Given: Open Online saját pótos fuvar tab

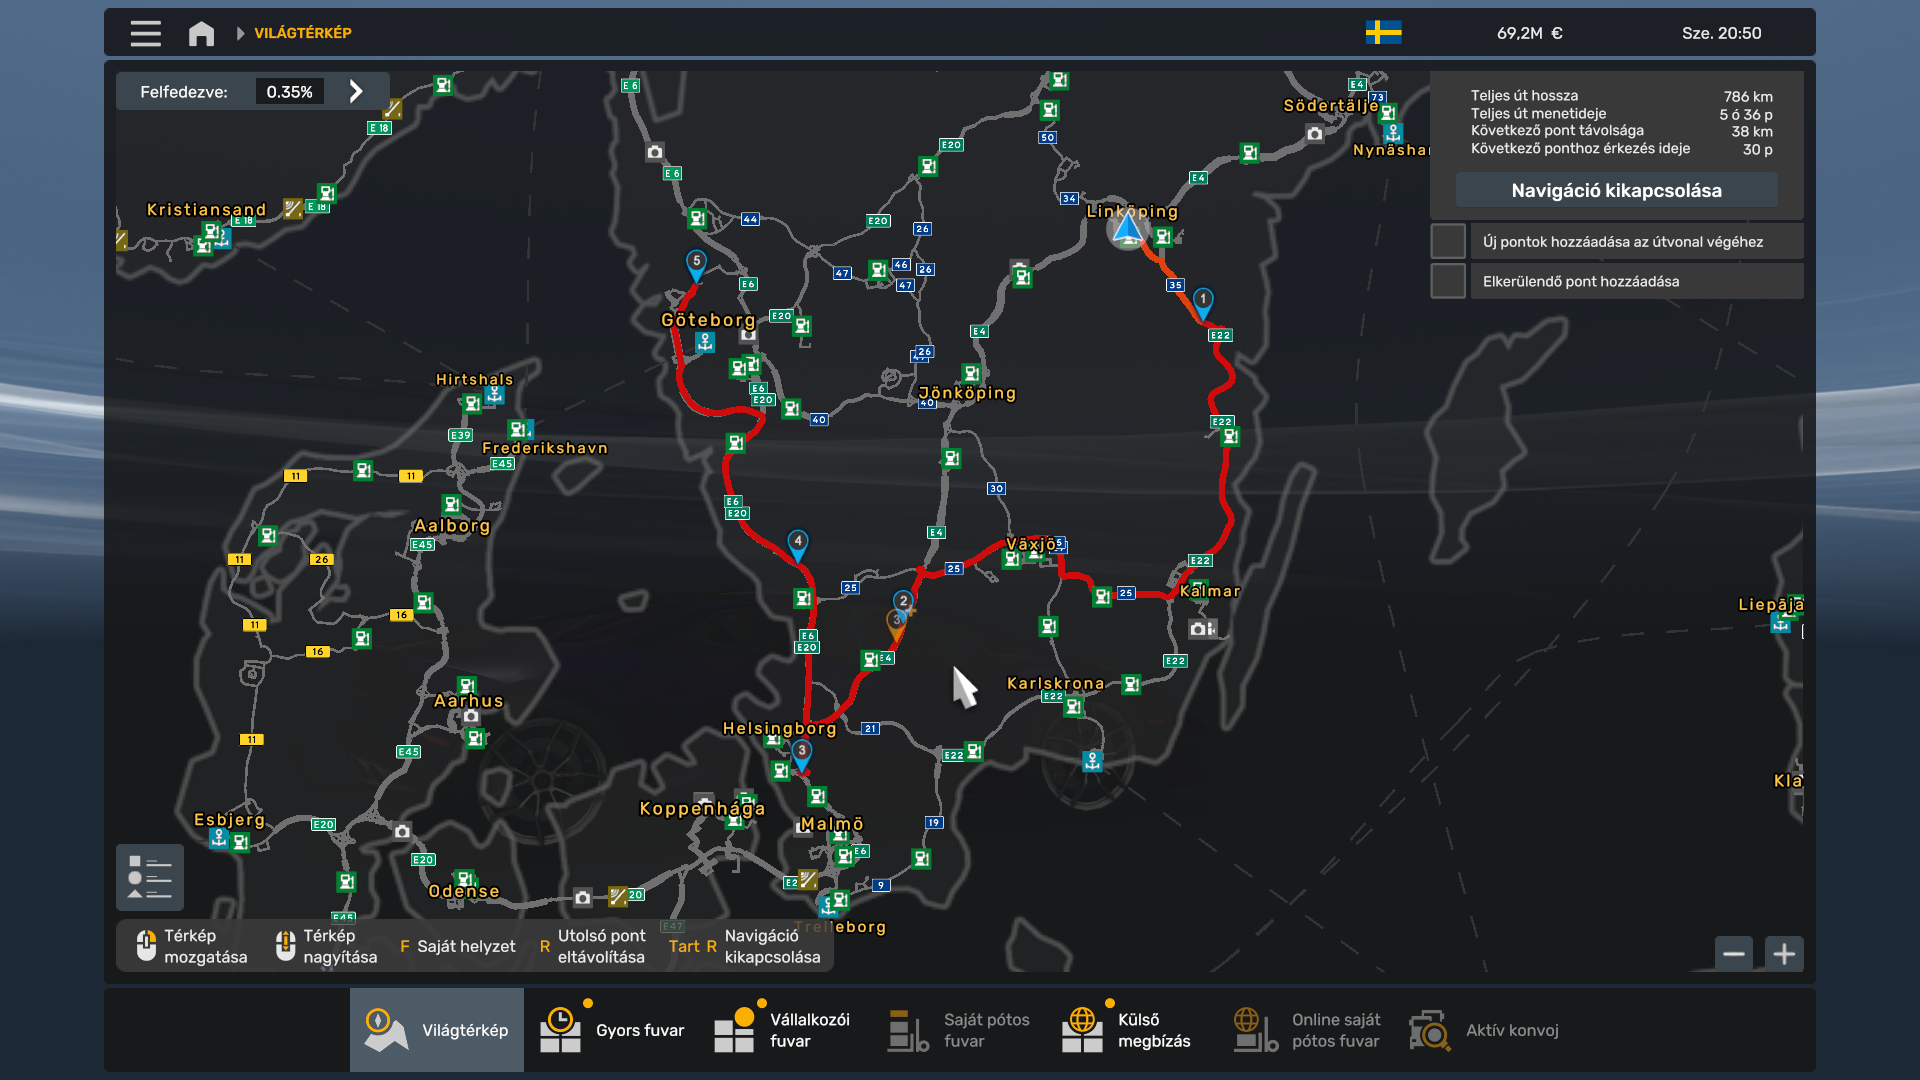Looking at the screenshot, I should pyautogui.click(x=1307, y=1030).
